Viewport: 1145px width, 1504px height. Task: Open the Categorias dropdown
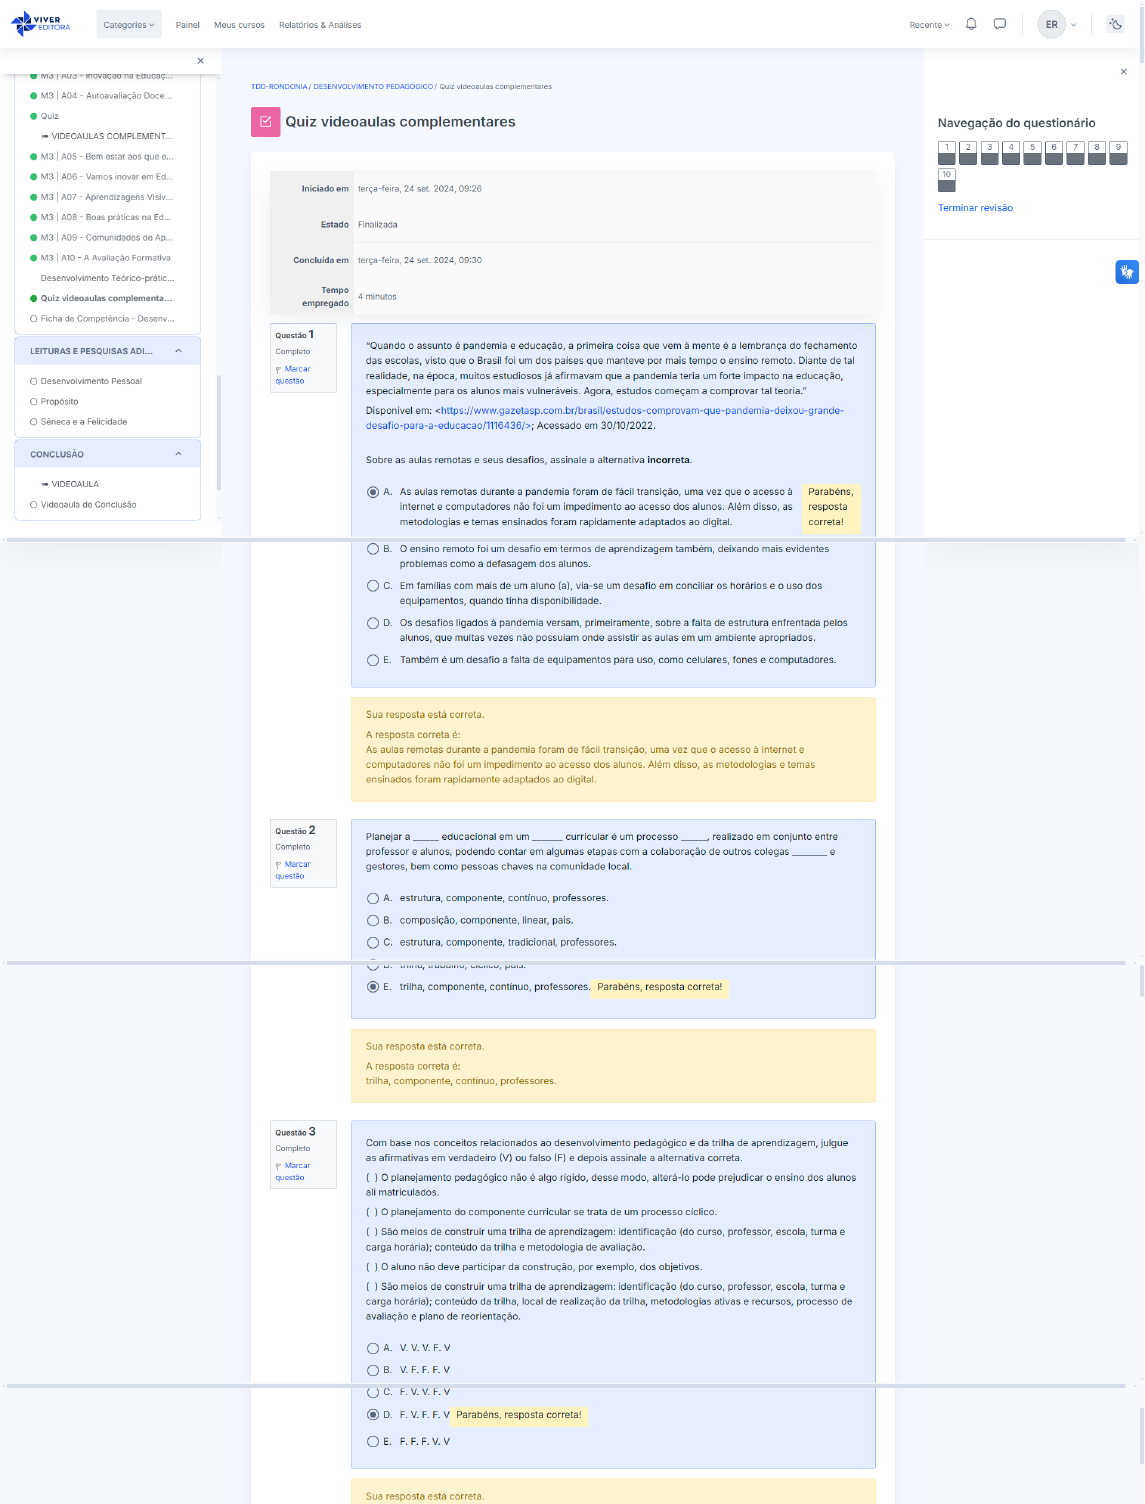coord(128,25)
